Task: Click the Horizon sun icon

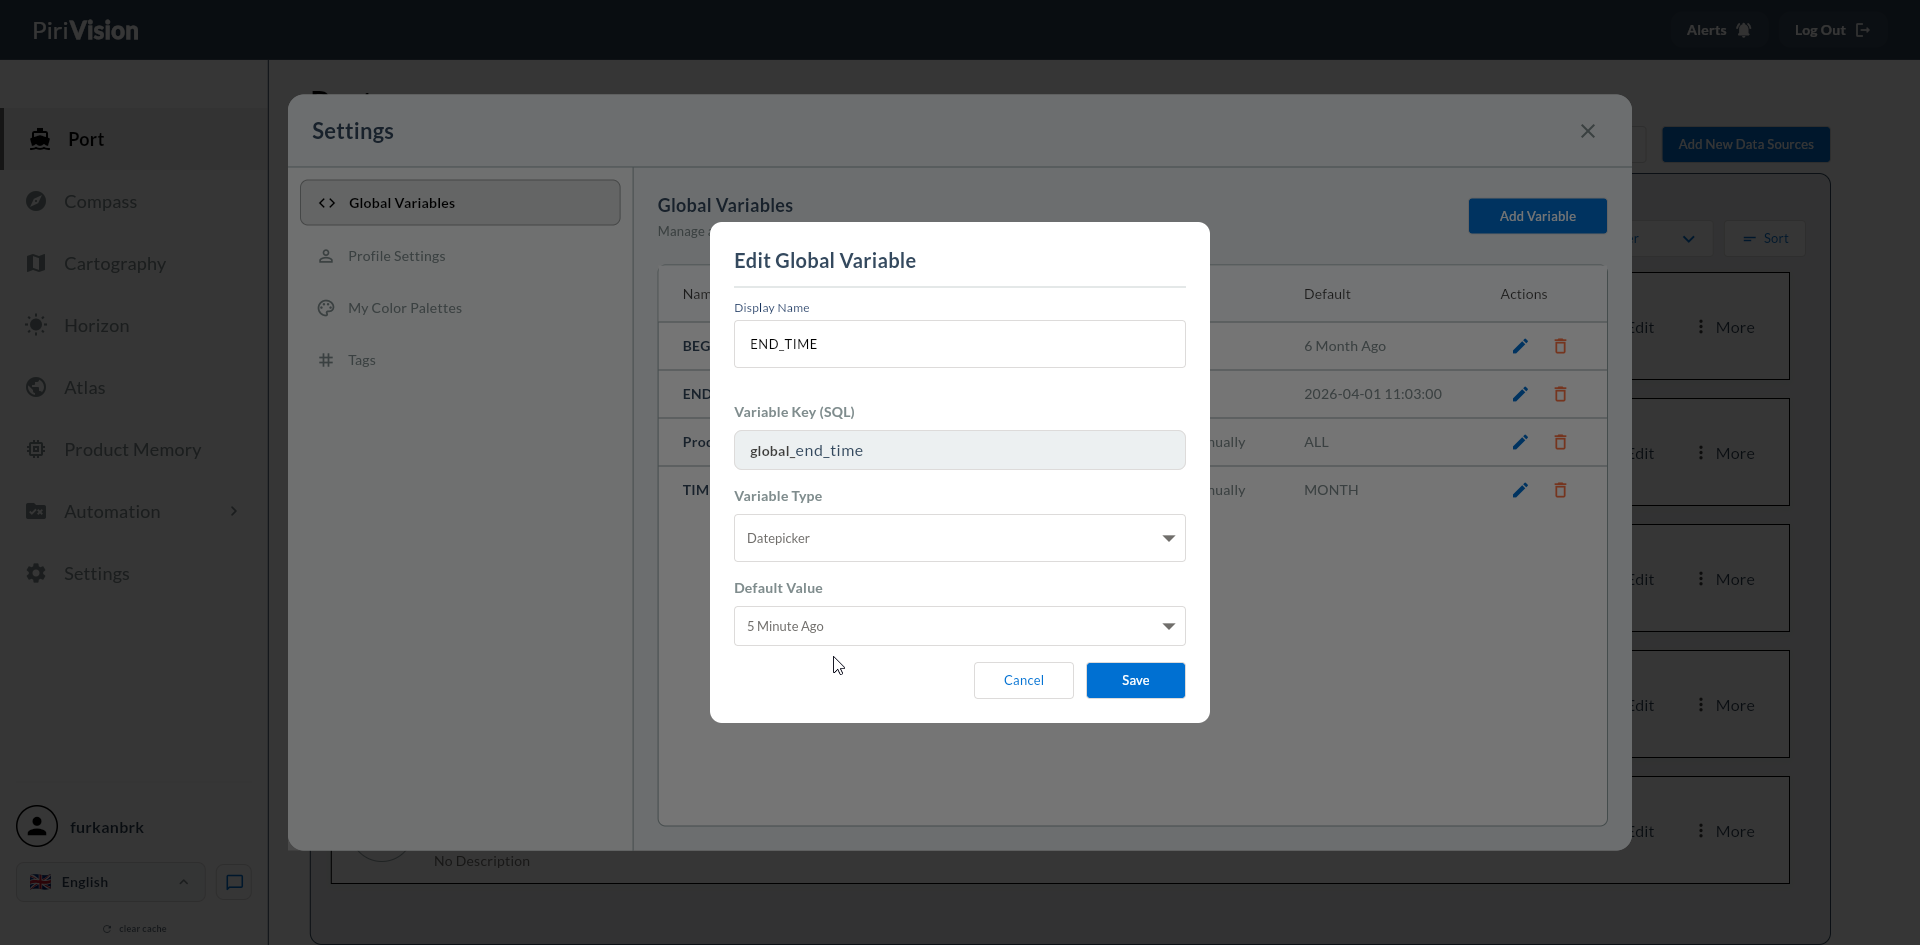Action: click(x=36, y=325)
